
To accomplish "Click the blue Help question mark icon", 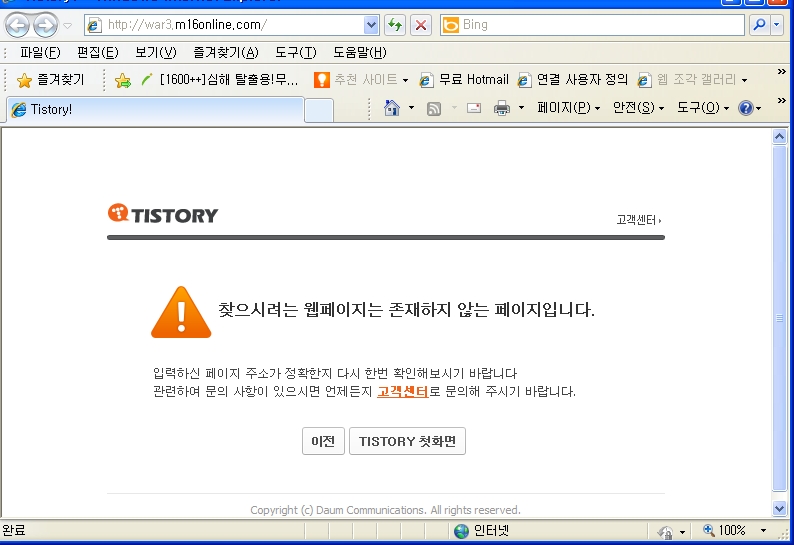I will [x=746, y=108].
